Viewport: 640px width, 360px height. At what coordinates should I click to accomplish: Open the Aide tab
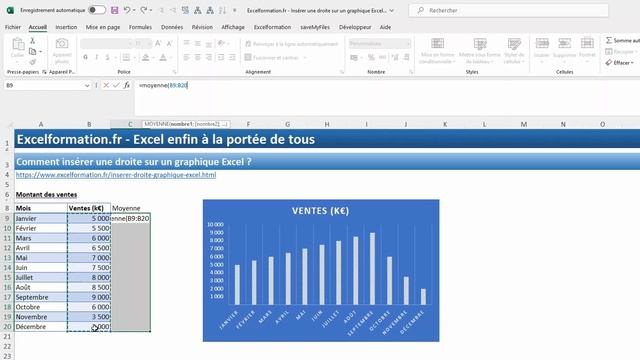(385, 27)
